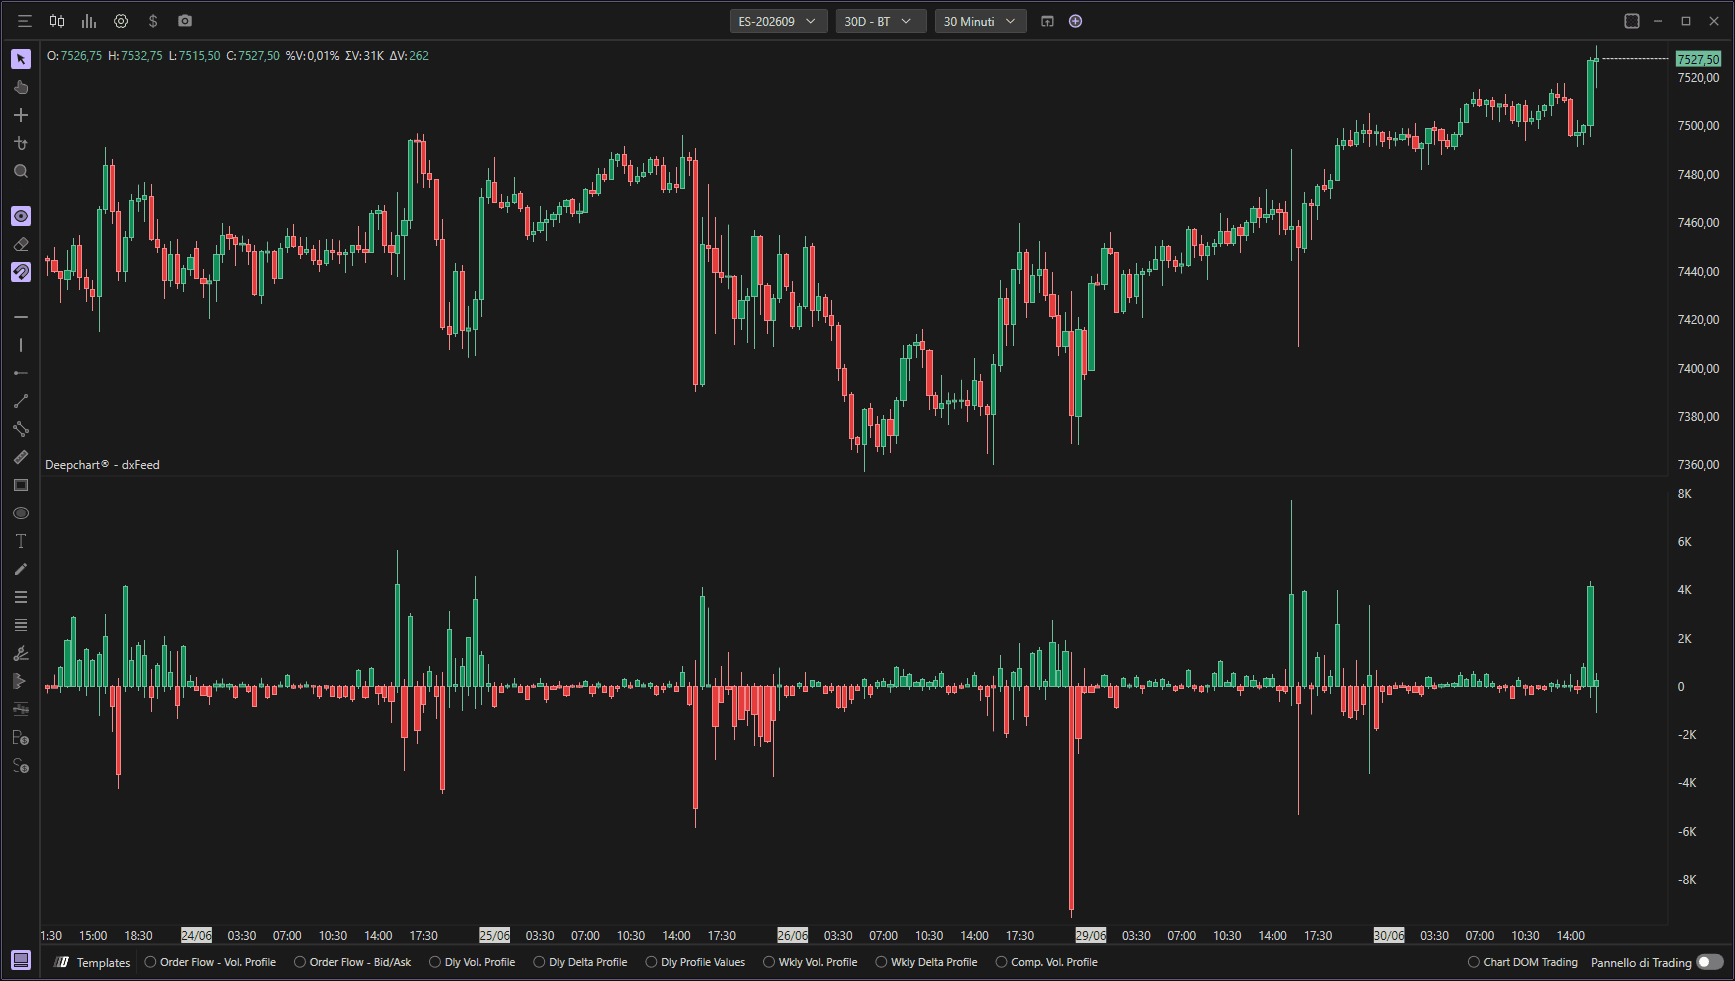Open chart settings gear icon
1735x981 pixels.
click(121, 21)
